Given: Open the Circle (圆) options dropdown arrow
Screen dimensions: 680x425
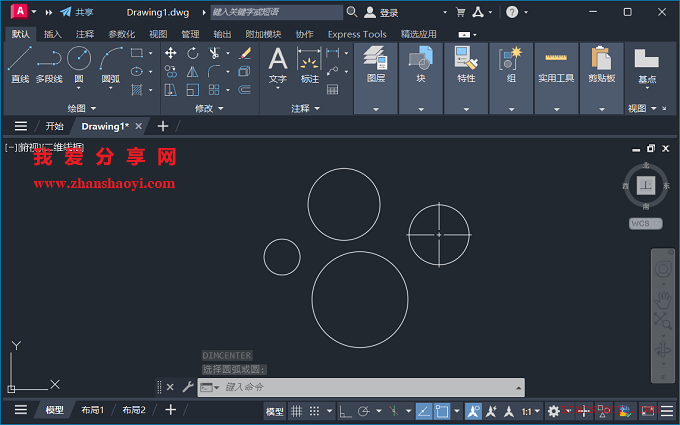Looking at the screenshot, I should 79,88.
